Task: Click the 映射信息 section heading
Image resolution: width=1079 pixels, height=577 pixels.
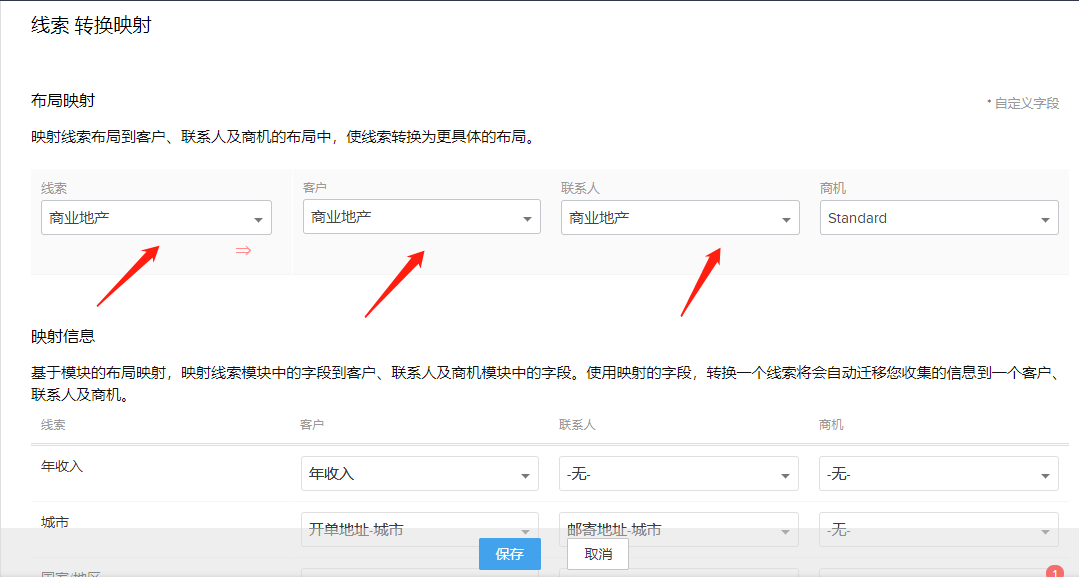Action: coord(63,337)
